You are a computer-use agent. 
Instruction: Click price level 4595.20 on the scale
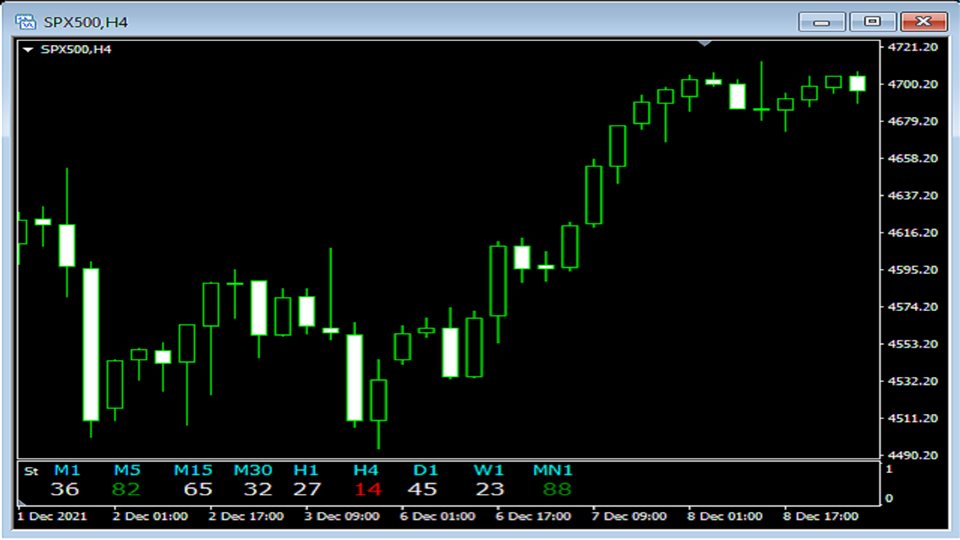913,270
